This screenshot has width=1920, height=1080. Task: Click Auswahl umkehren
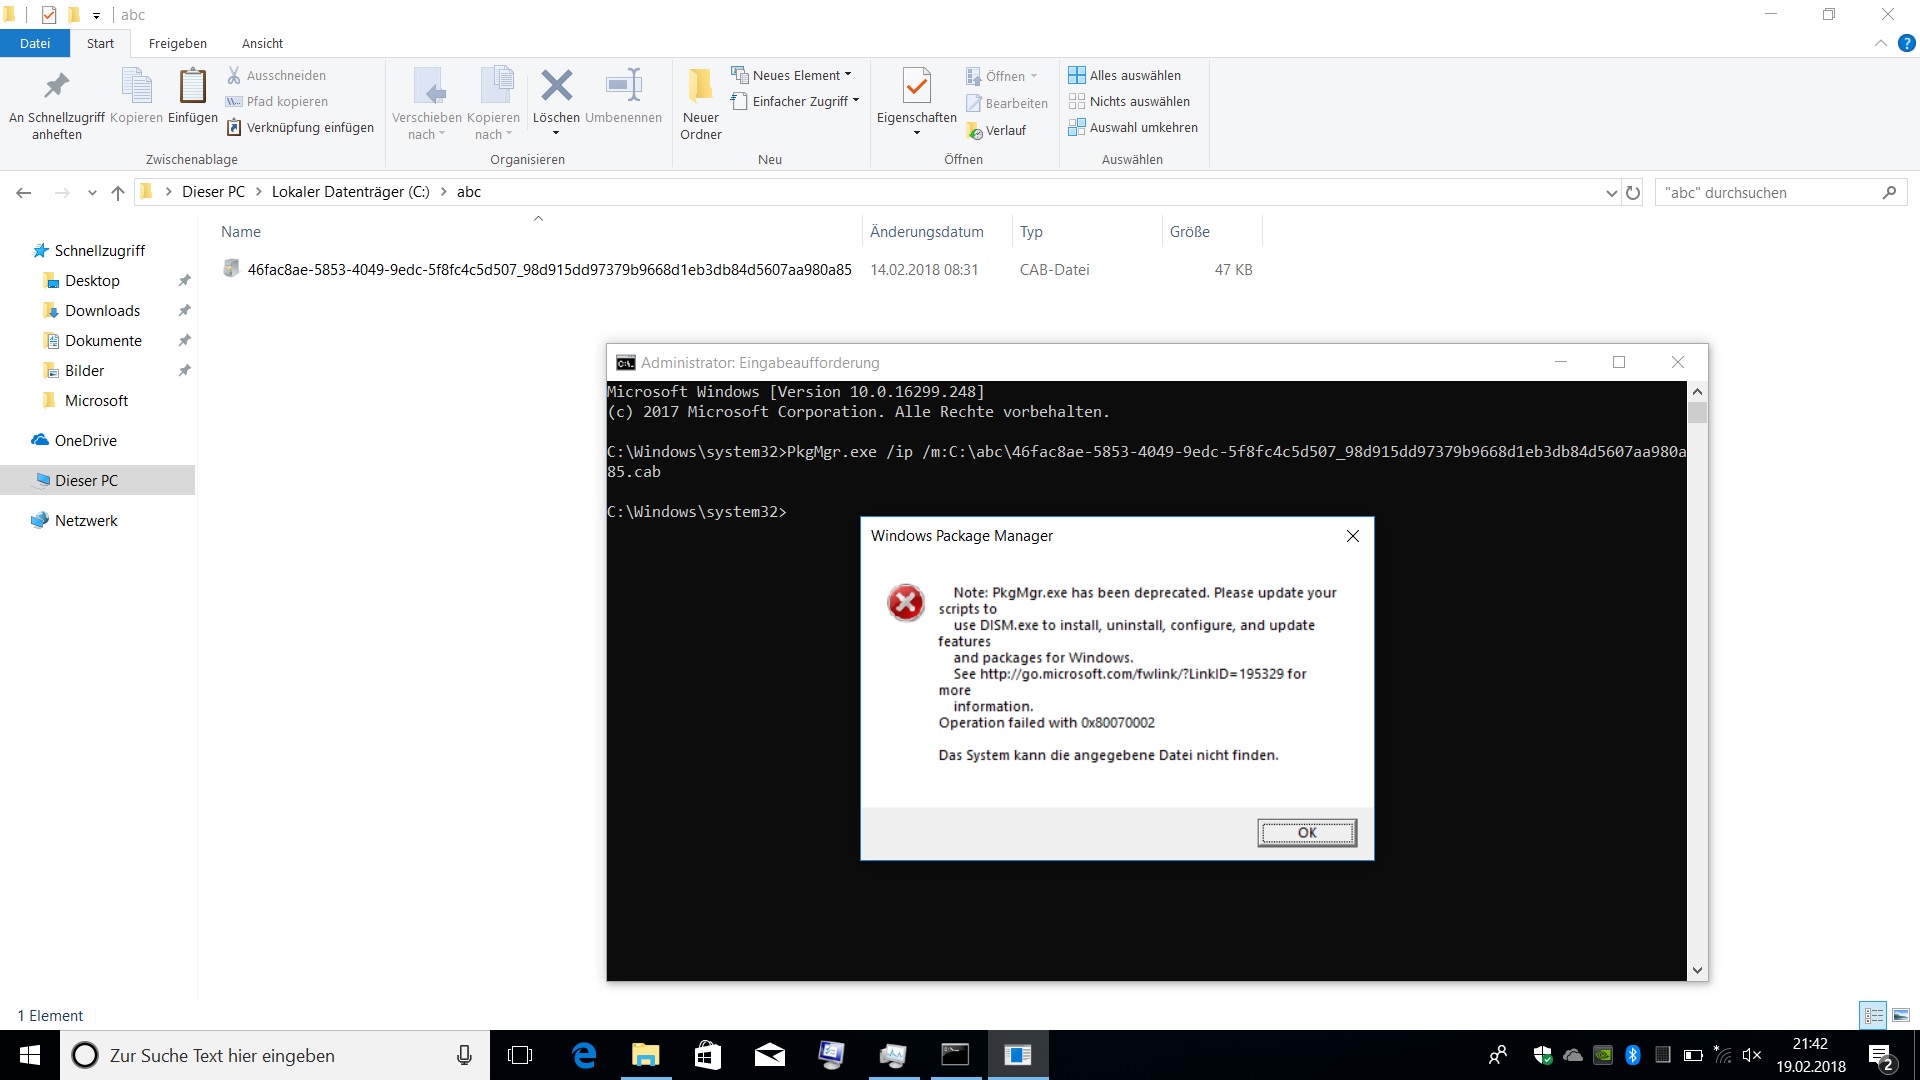(1133, 127)
